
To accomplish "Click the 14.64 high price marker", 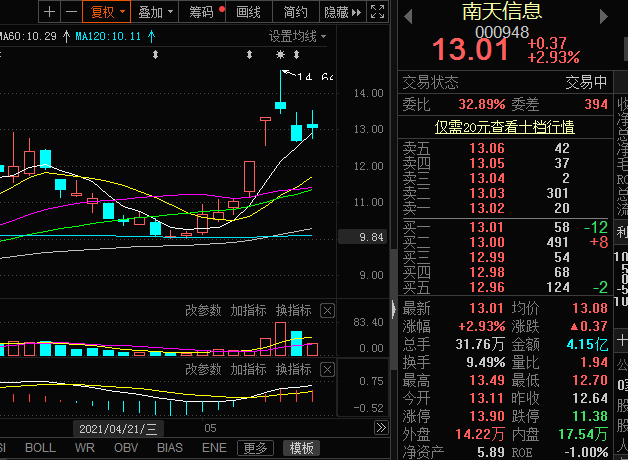I will click(x=315, y=76).
